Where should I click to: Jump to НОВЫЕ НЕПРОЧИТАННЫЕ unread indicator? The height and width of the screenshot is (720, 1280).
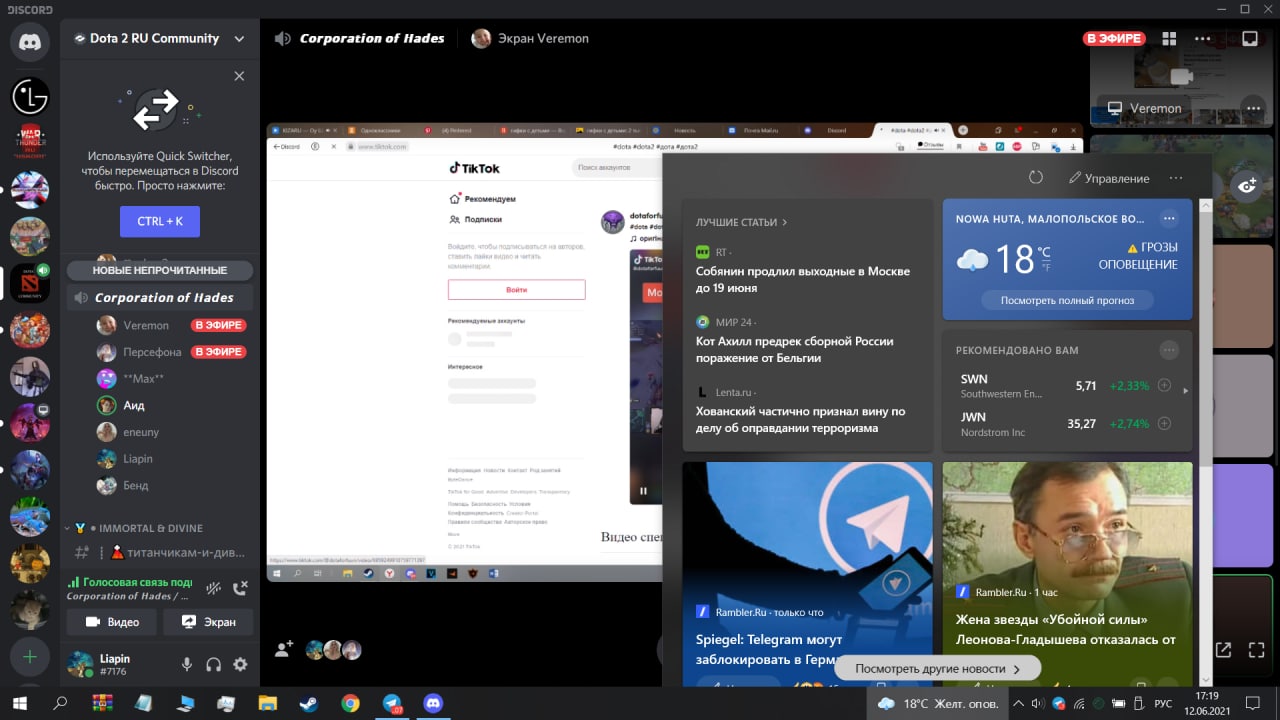(160, 270)
